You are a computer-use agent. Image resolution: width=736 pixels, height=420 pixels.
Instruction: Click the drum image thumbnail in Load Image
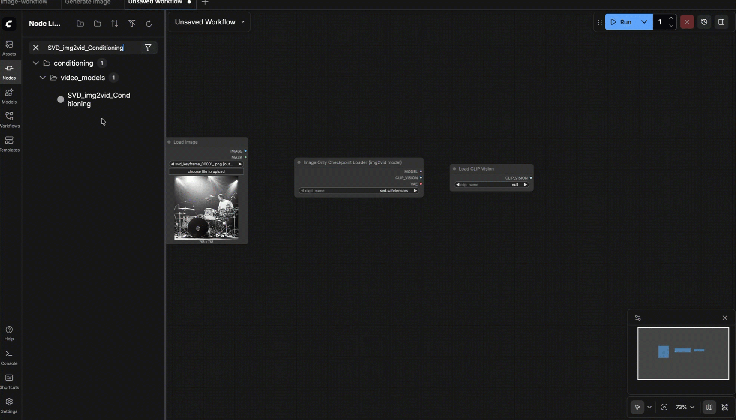[x=205, y=208]
